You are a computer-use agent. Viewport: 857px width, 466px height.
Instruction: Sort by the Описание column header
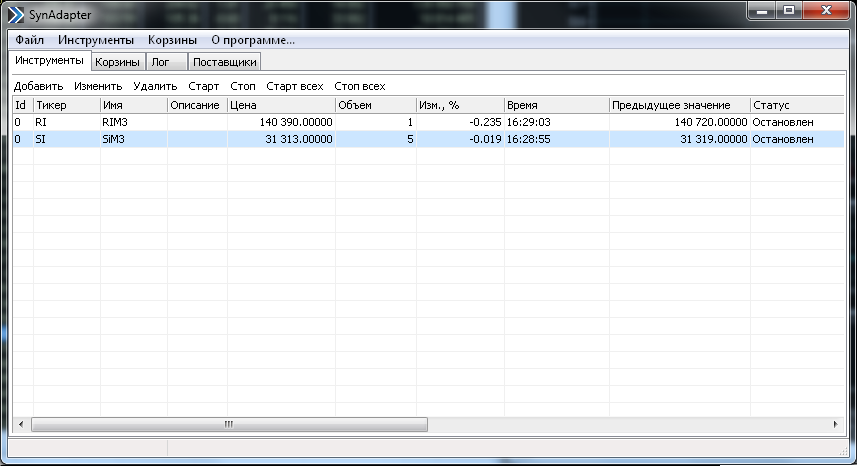click(x=197, y=105)
